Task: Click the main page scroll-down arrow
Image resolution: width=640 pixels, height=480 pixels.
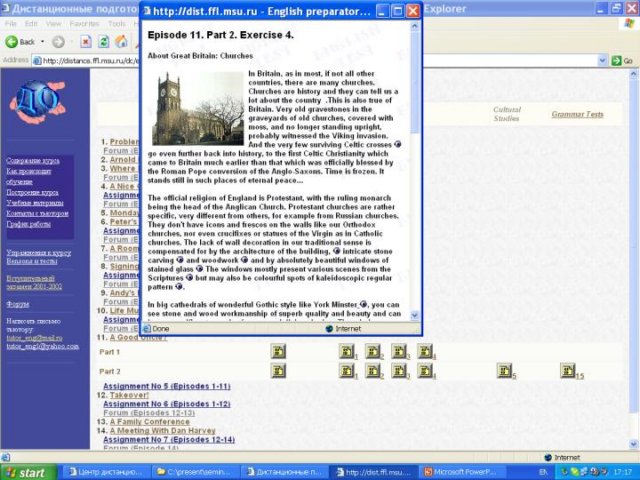Action: [633, 444]
